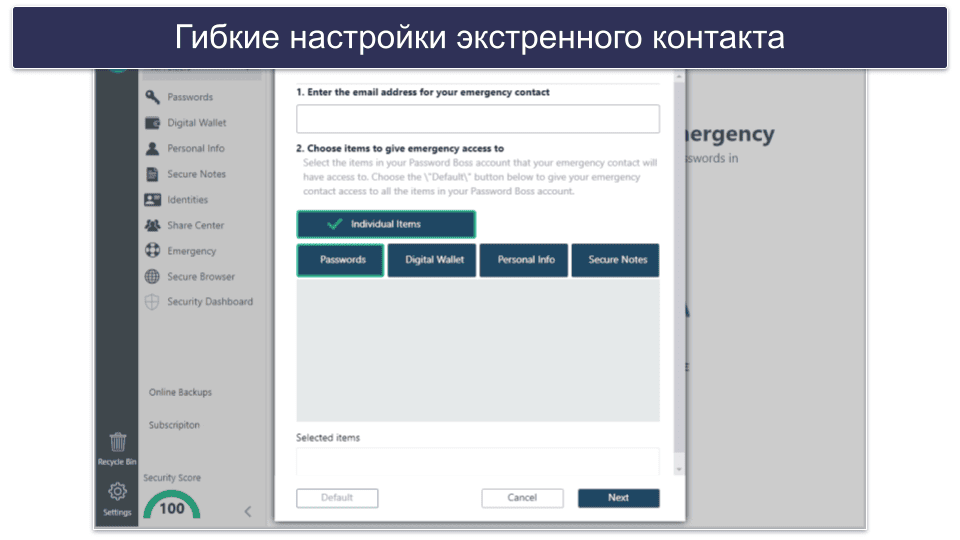The image size is (960, 540).
Task: Click the Digital Wallet icon in sidebar
Action: pyautogui.click(x=152, y=122)
